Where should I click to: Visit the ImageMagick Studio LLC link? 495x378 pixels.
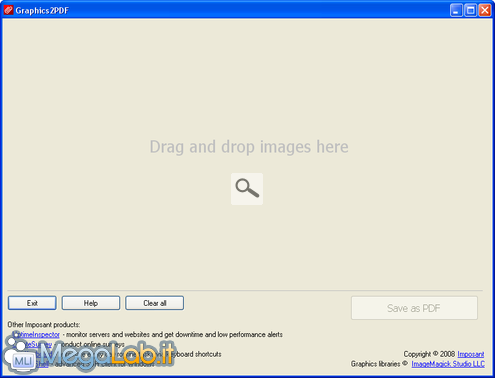(448, 364)
